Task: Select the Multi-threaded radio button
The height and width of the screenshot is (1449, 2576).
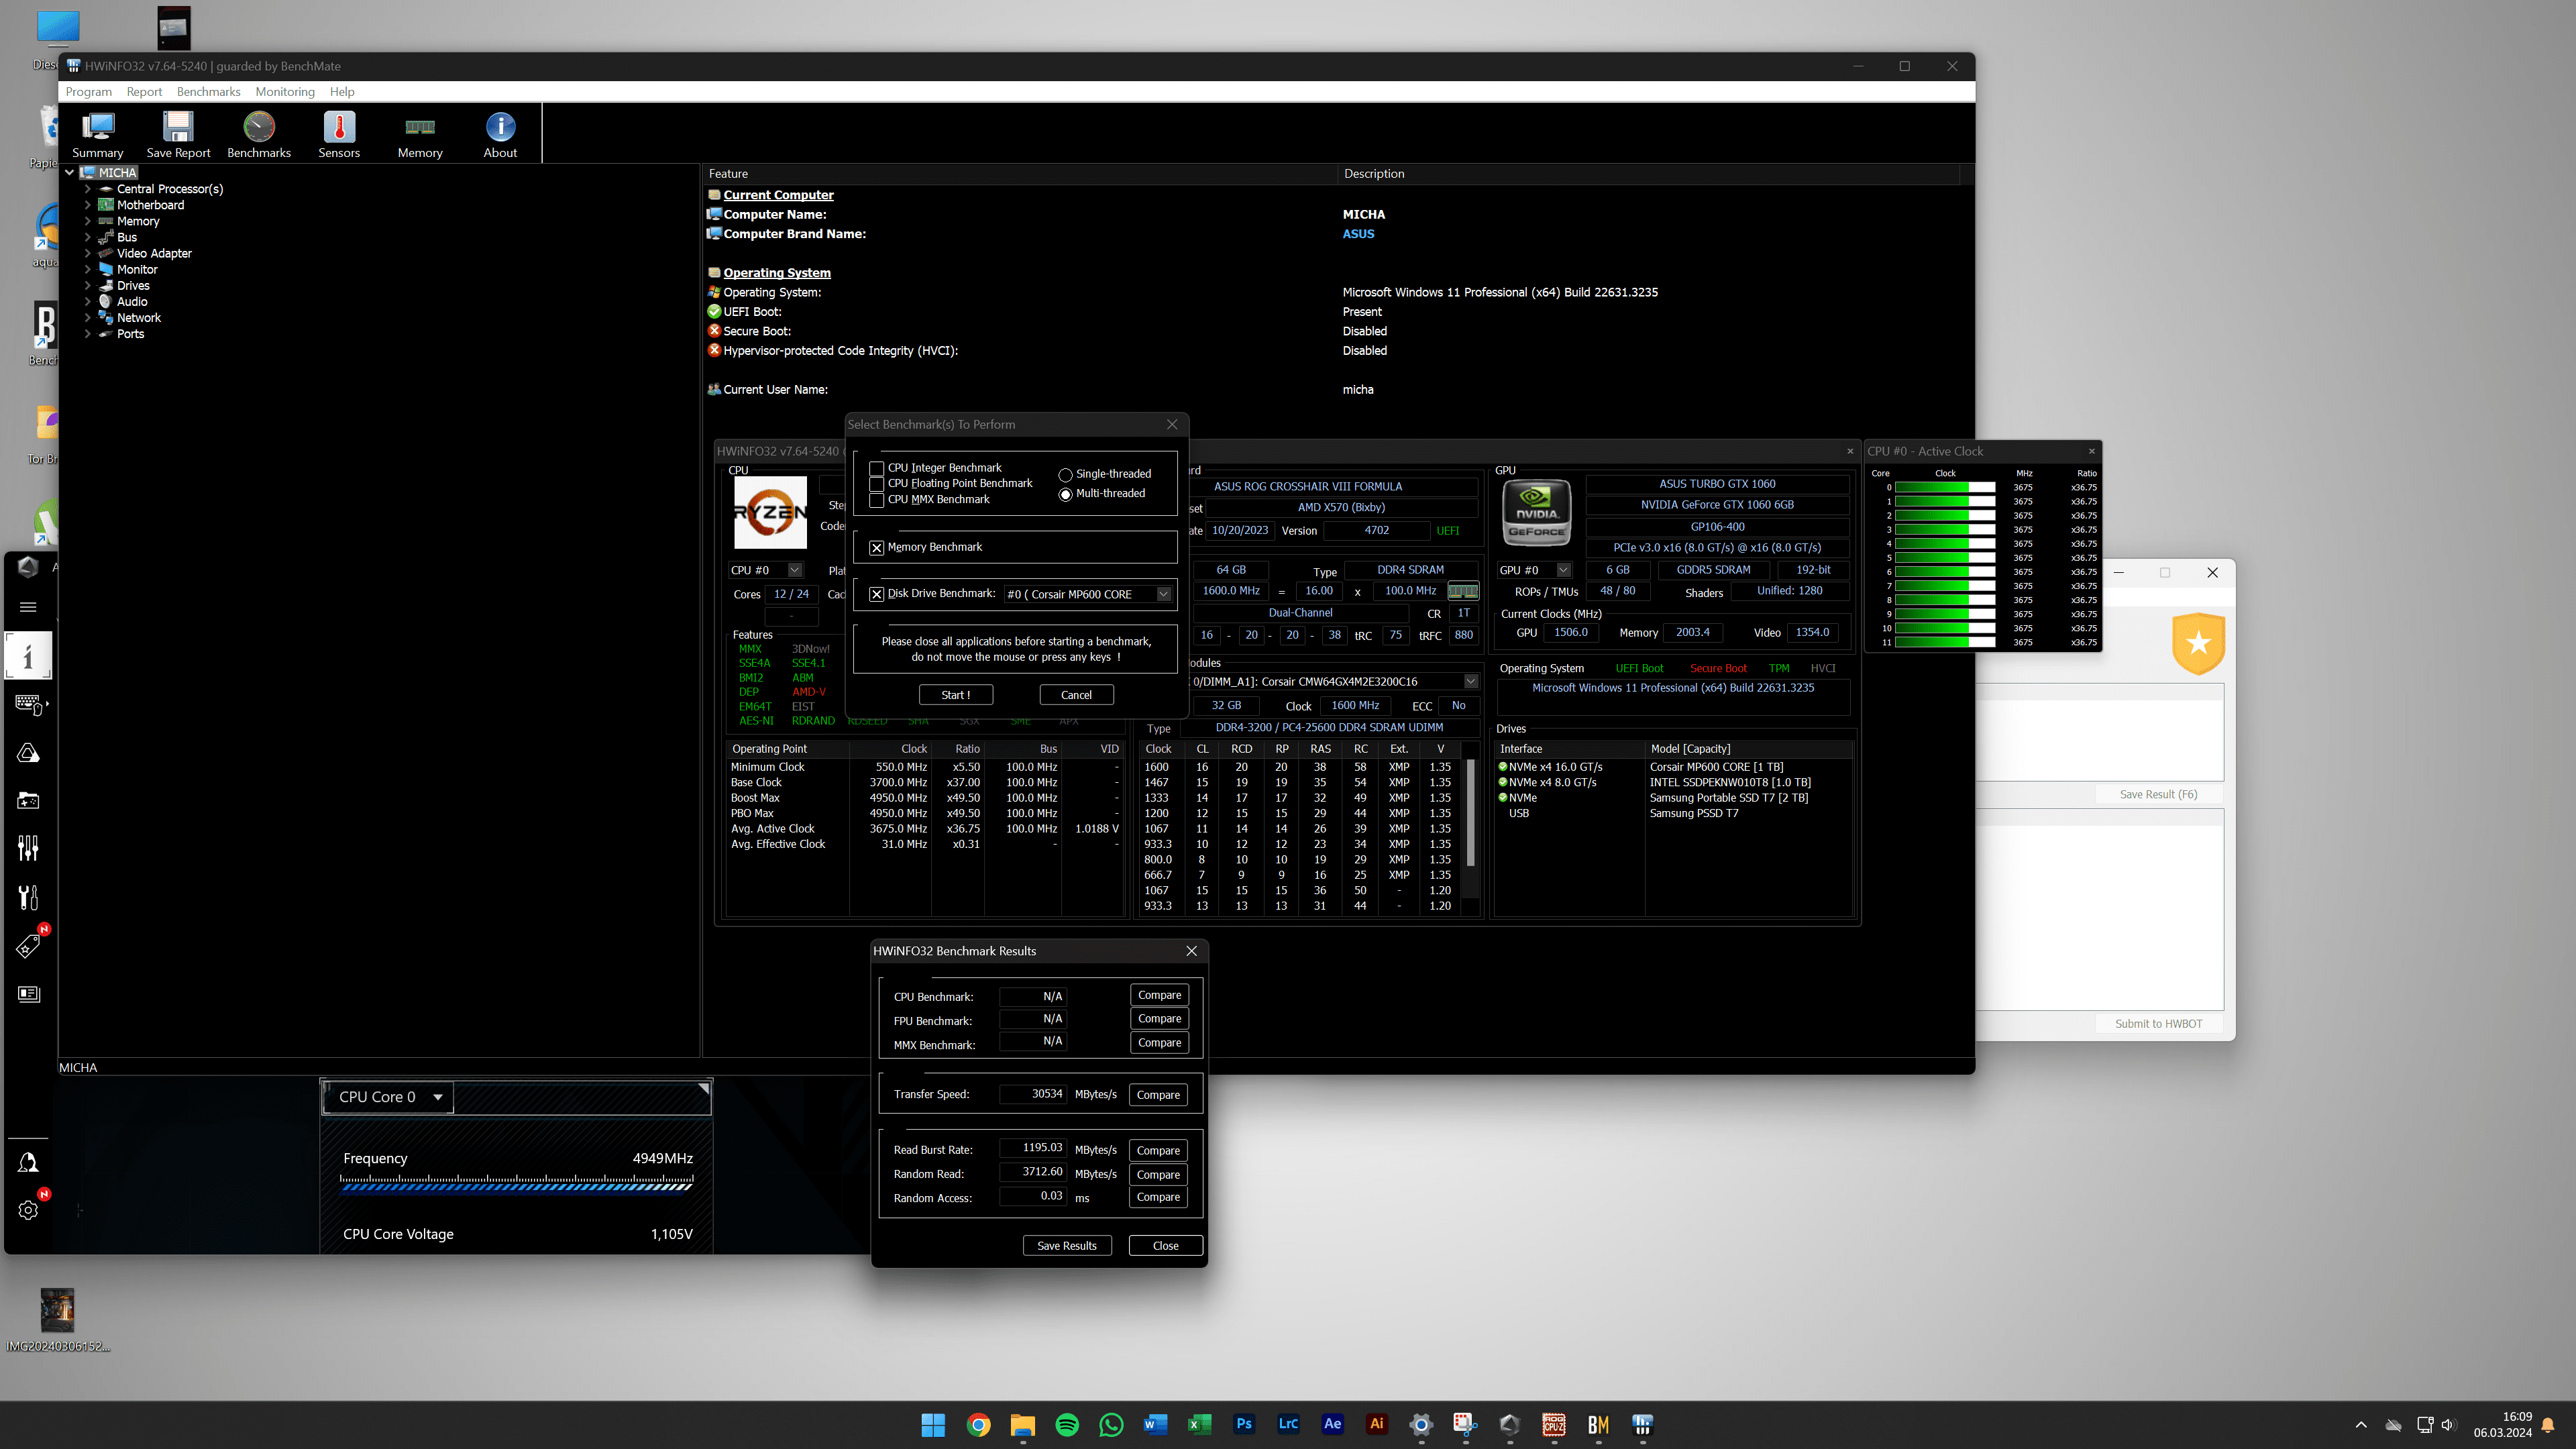Action: [x=1065, y=494]
